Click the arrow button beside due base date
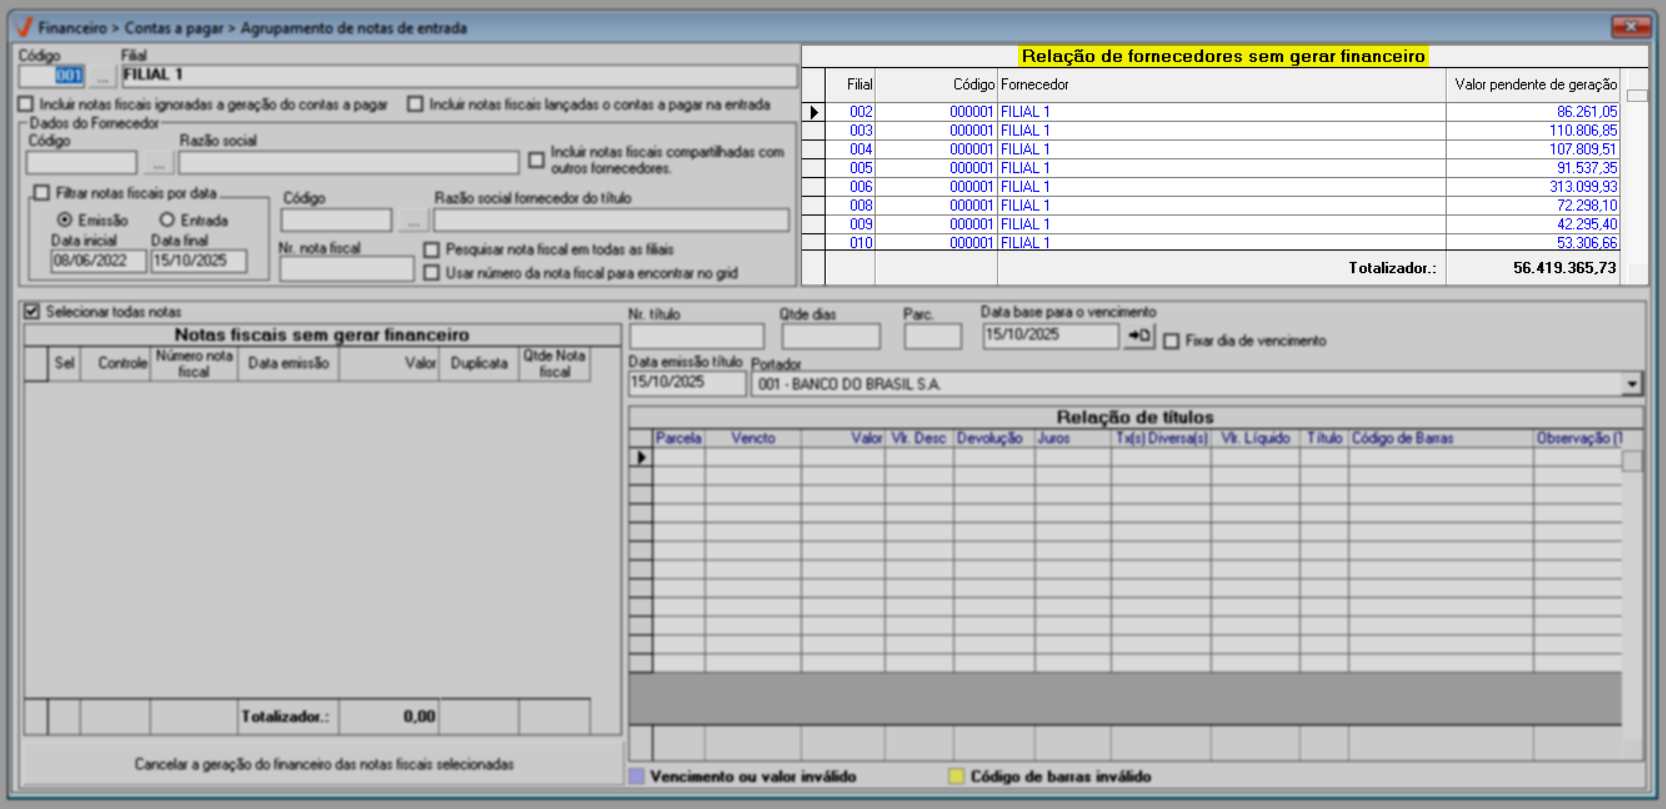Viewport: 1666px width, 809px height. click(x=1139, y=336)
